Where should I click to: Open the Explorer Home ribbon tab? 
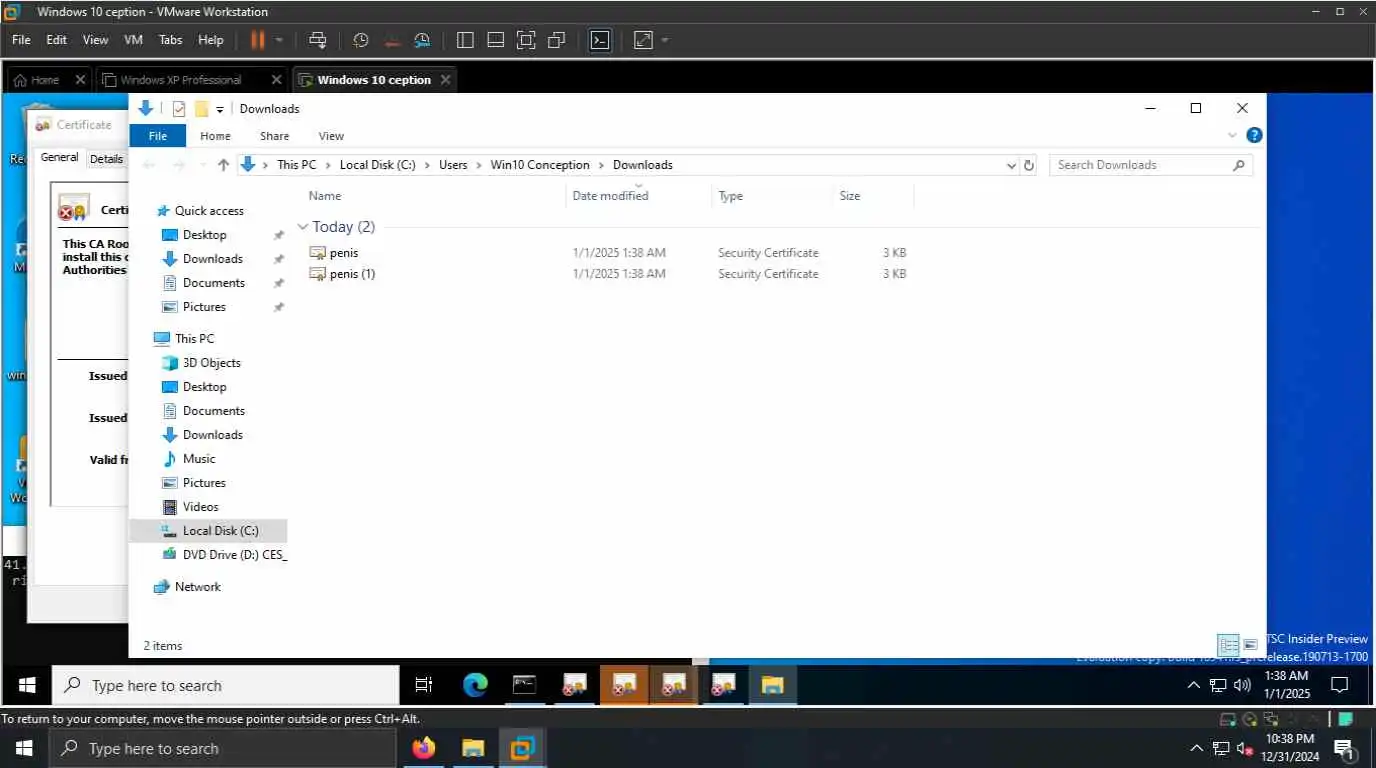click(215, 136)
